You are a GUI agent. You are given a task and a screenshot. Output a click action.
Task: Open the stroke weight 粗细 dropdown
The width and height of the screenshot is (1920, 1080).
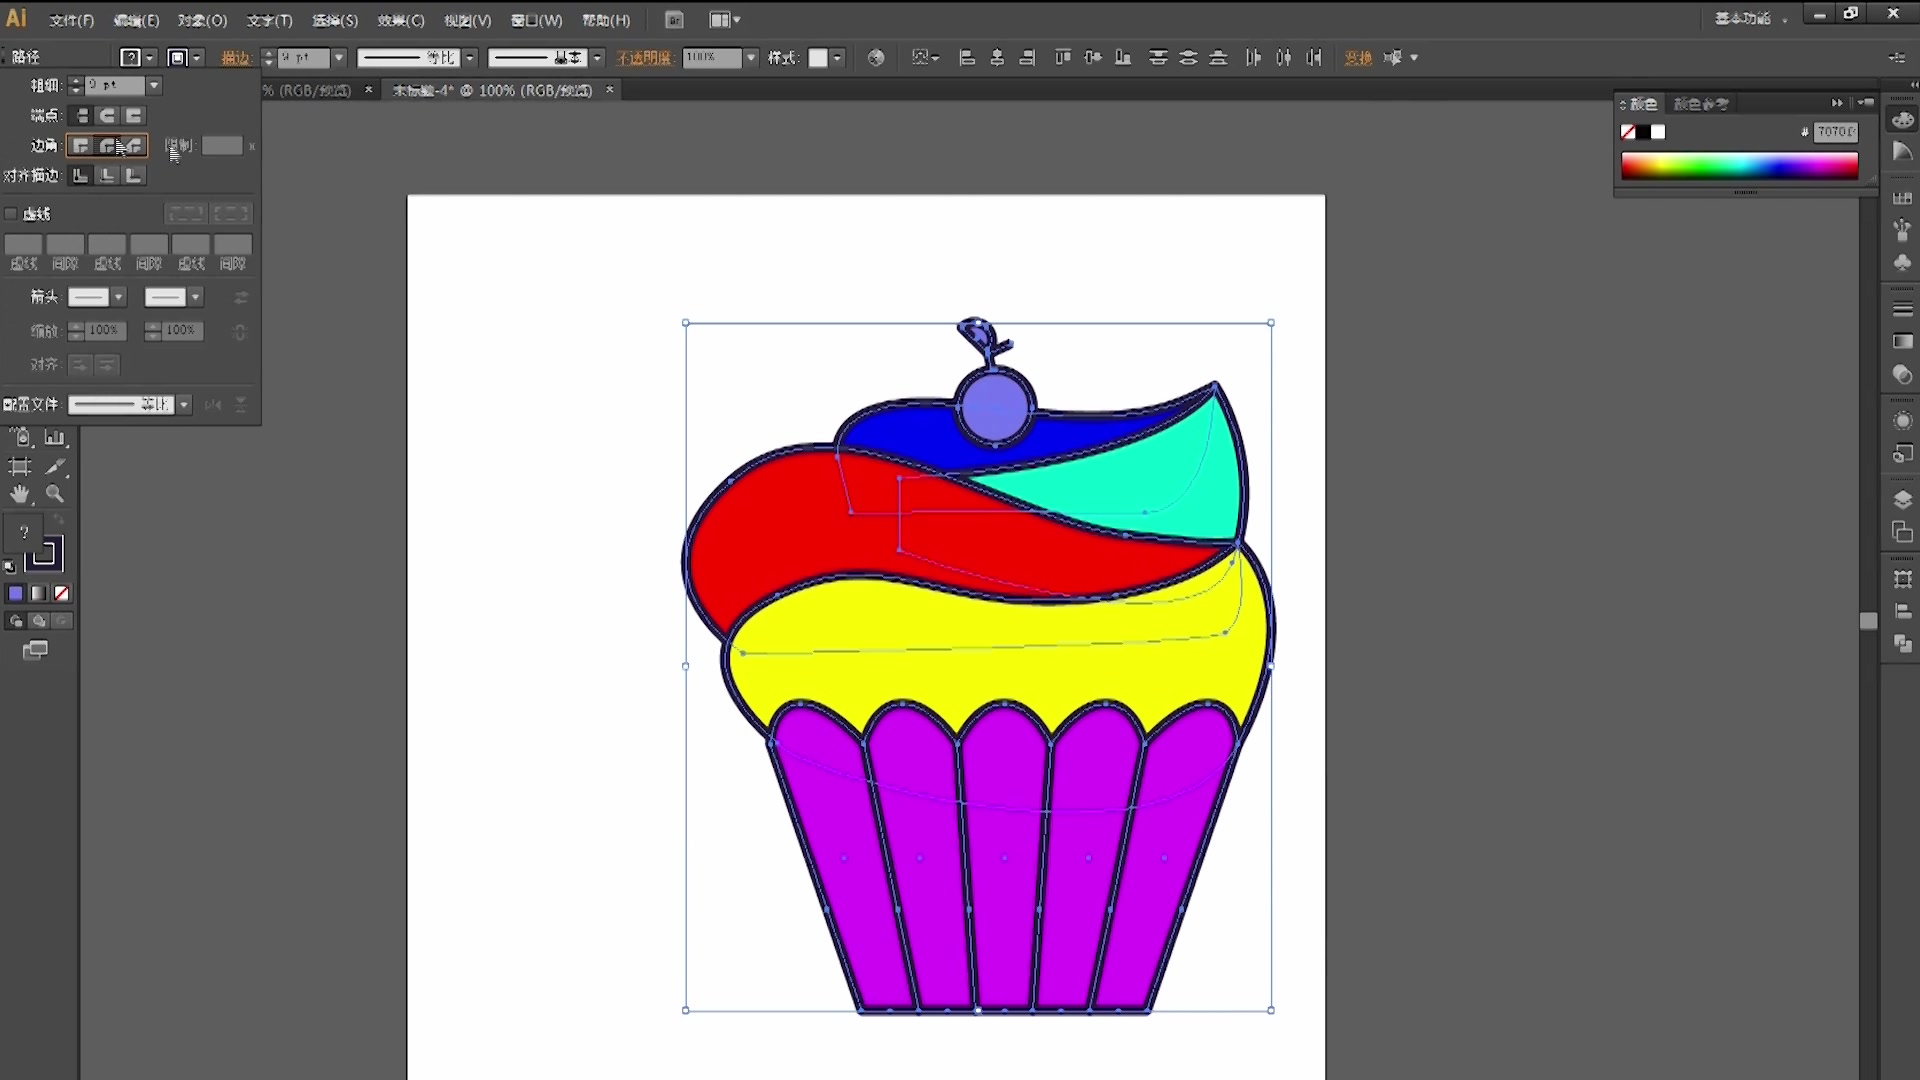[x=154, y=86]
